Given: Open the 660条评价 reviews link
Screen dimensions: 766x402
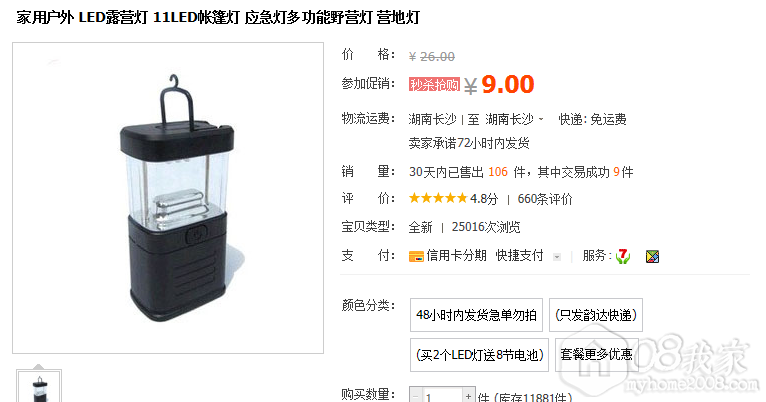Looking at the screenshot, I should click(545, 199).
